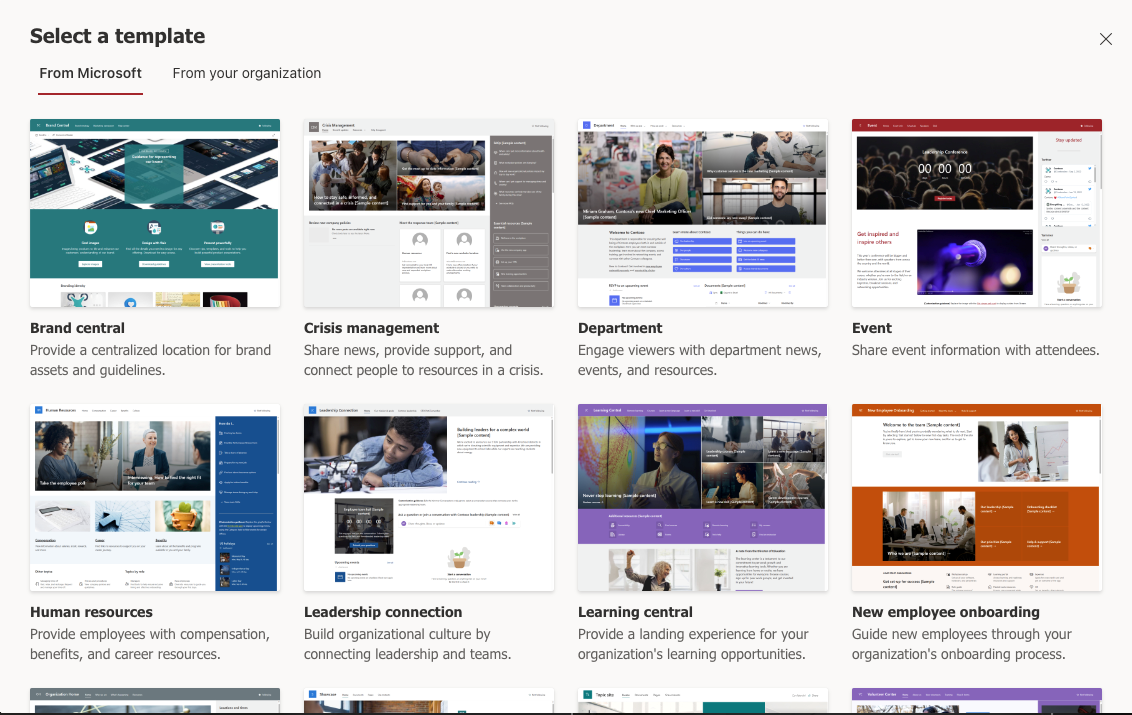Open the Human resources template preview
This screenshot has height=715, width=1132.
[x=154, y=497]
